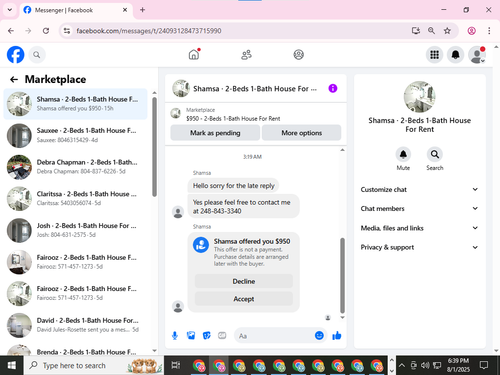Open the network icon in system tray
The image size is (500, 375).
(x=437, y=365)
